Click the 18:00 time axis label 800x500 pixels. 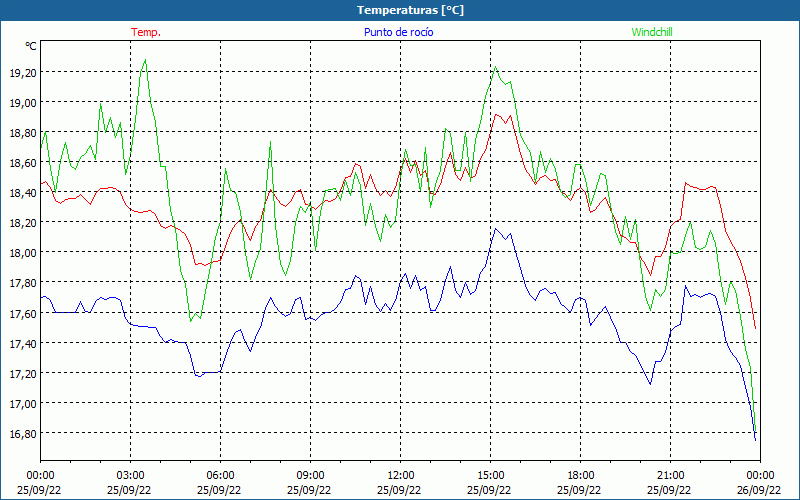coord(581,476)
